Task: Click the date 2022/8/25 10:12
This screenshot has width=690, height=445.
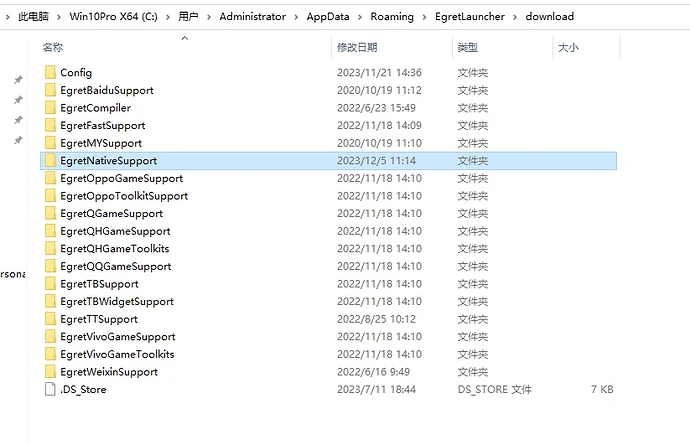Action: point(376,319)
